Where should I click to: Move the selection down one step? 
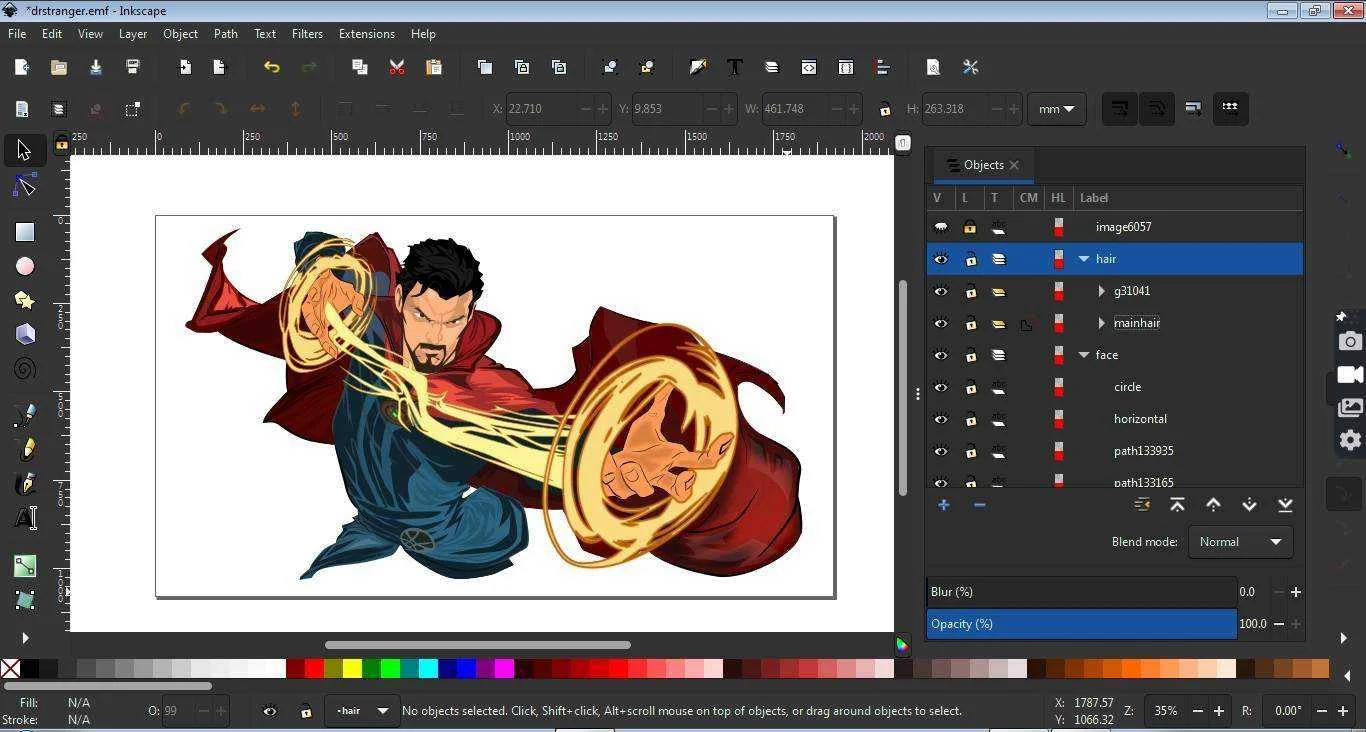point(1249,505)
